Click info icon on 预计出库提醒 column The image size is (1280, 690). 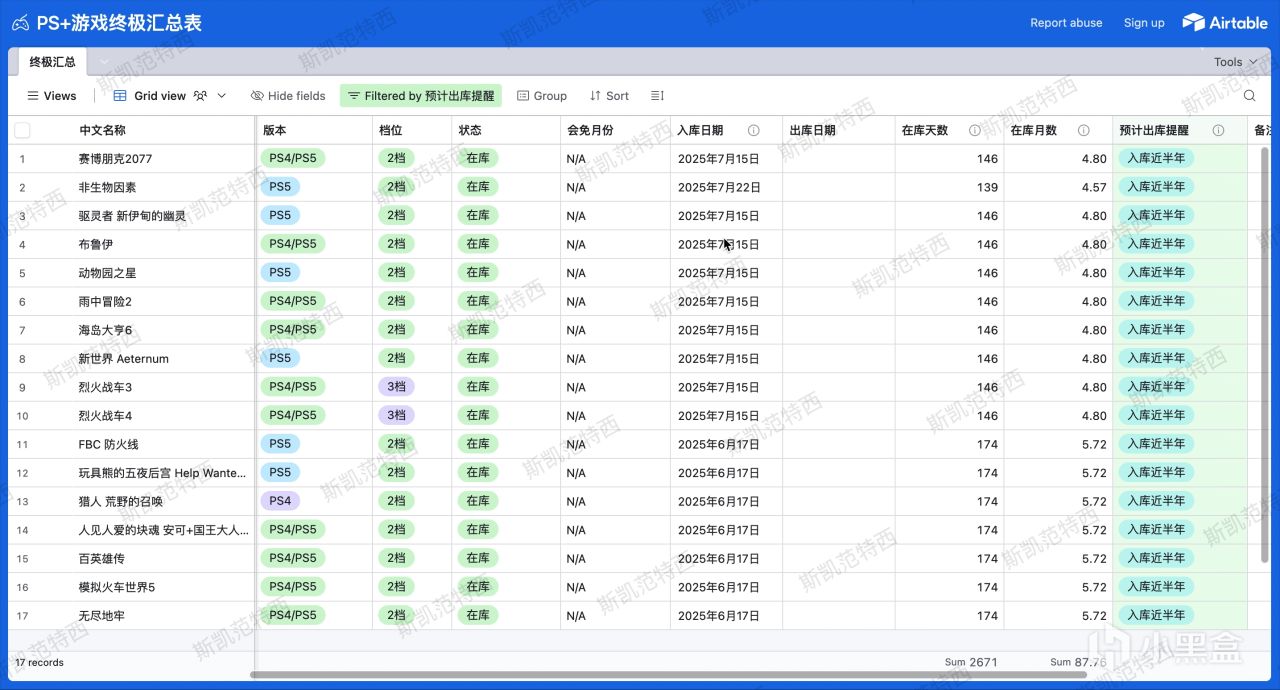1218,130
